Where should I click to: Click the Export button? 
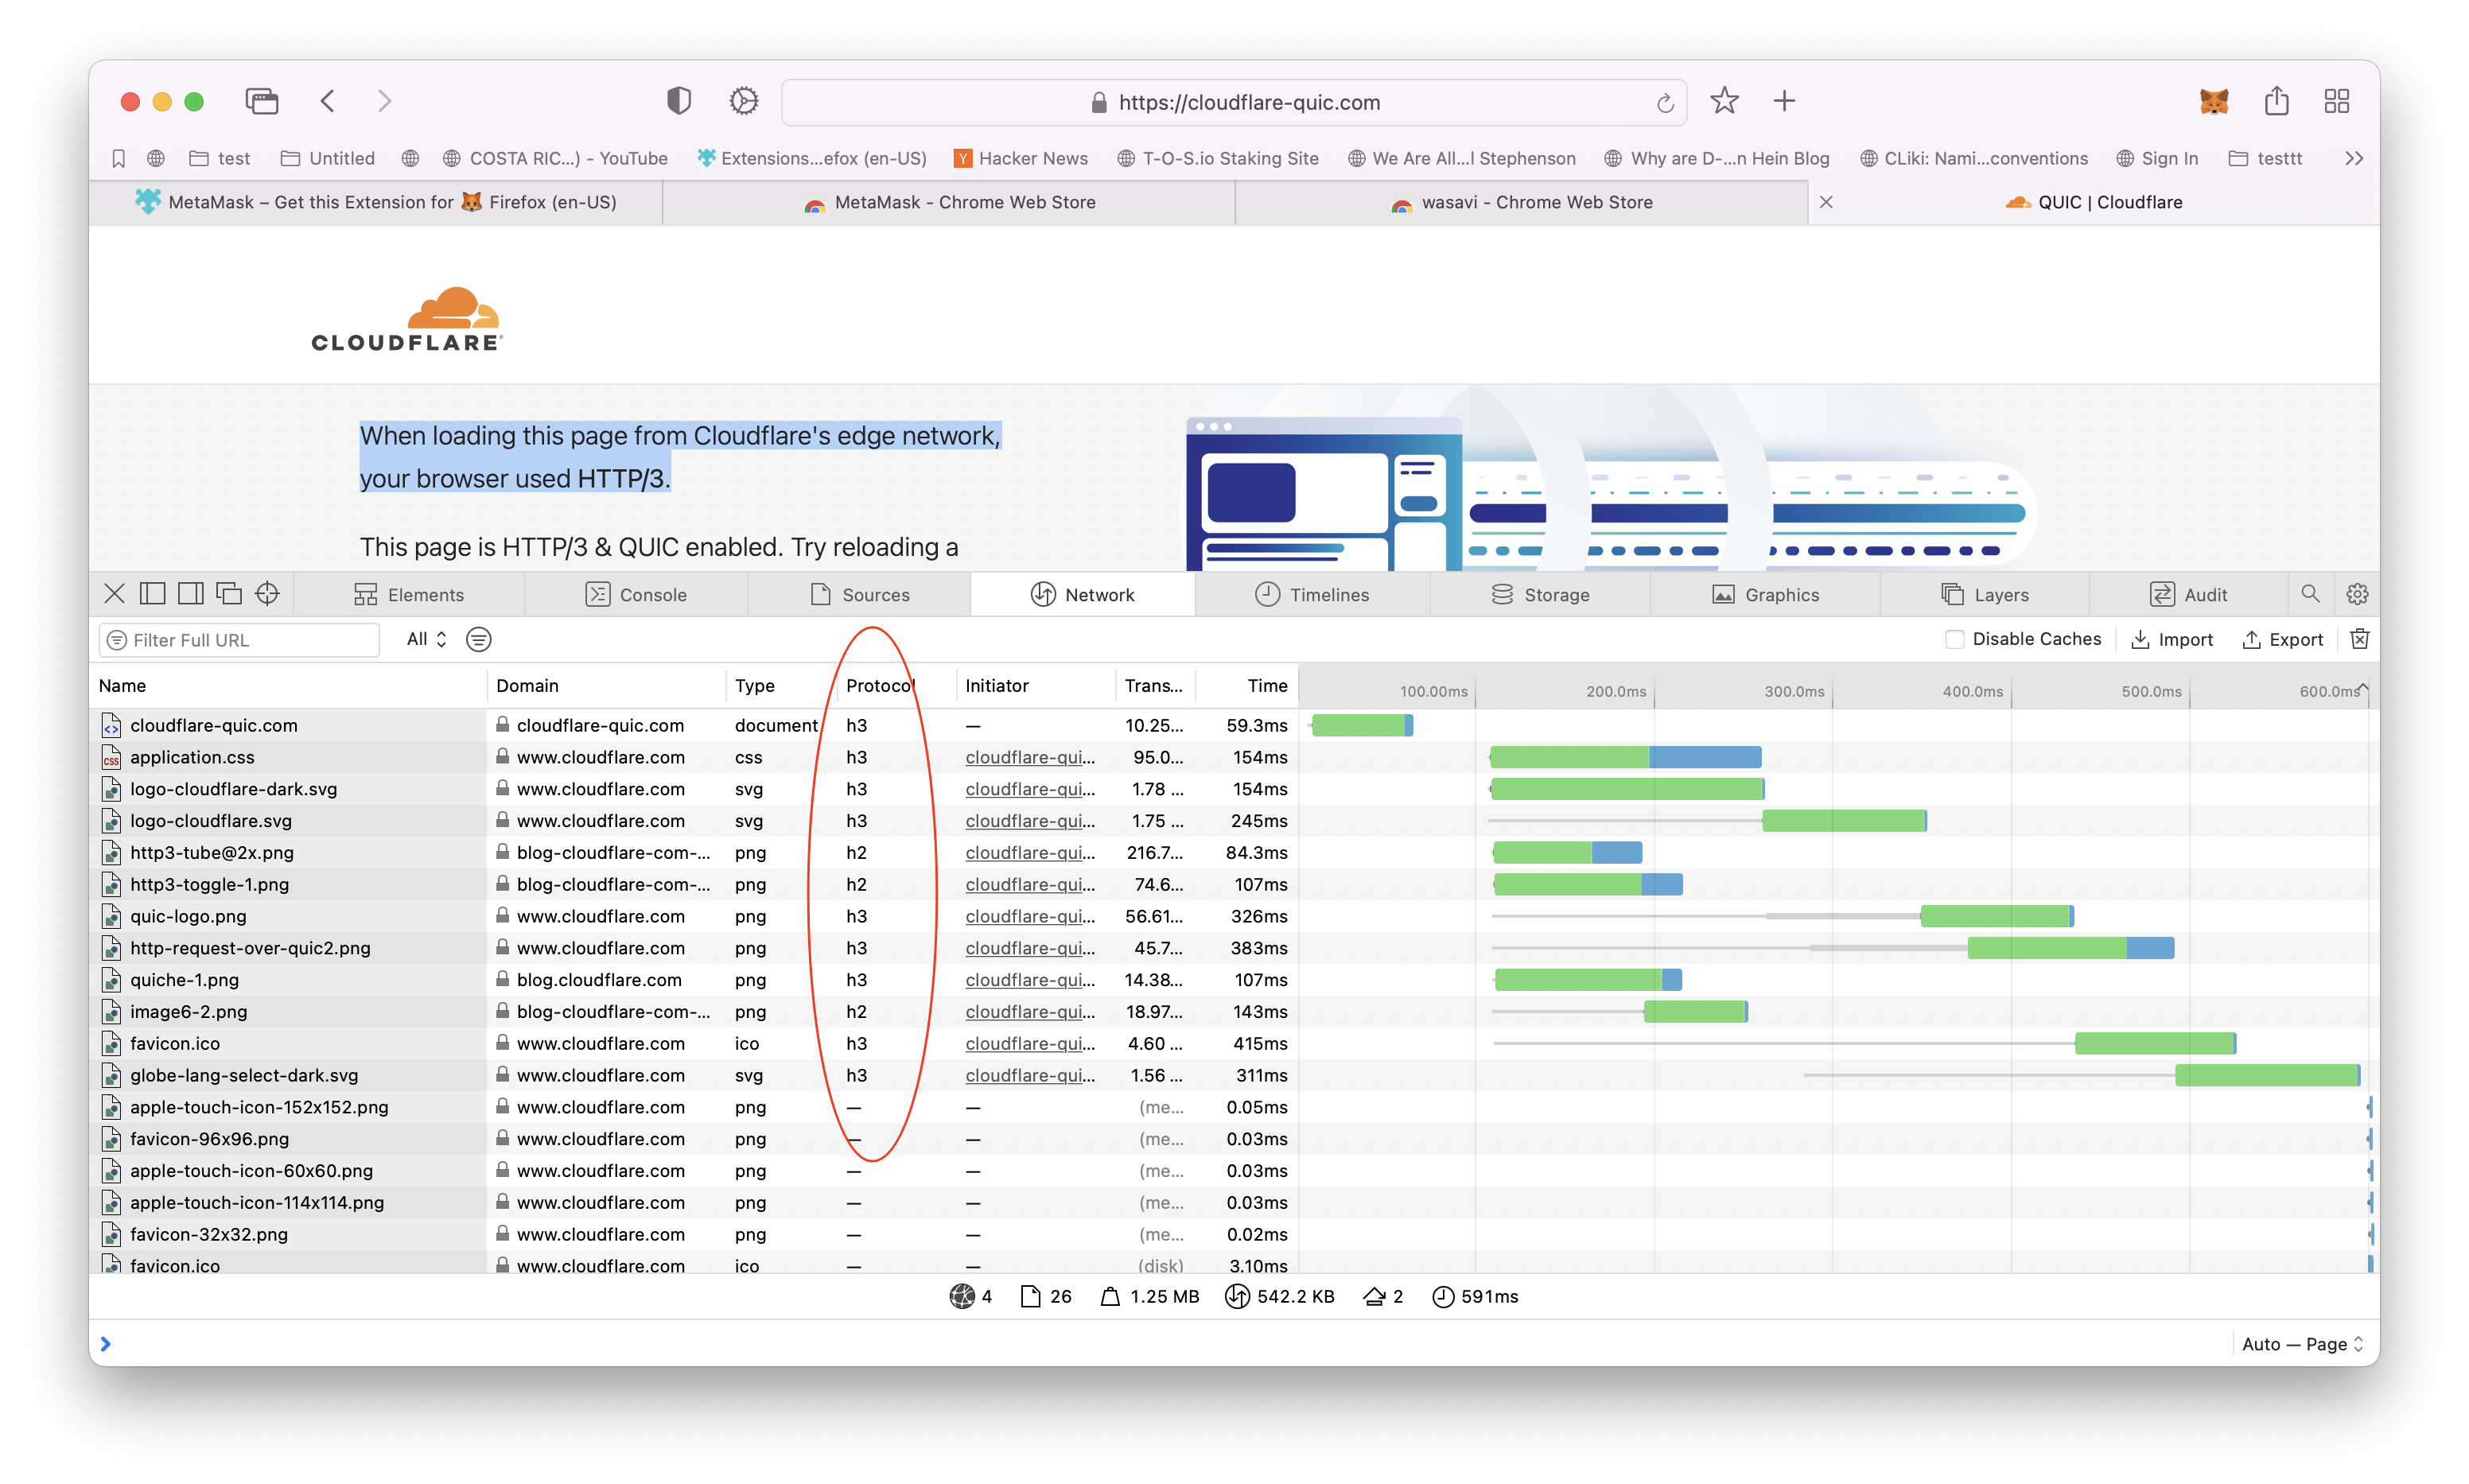(2282, 639)
